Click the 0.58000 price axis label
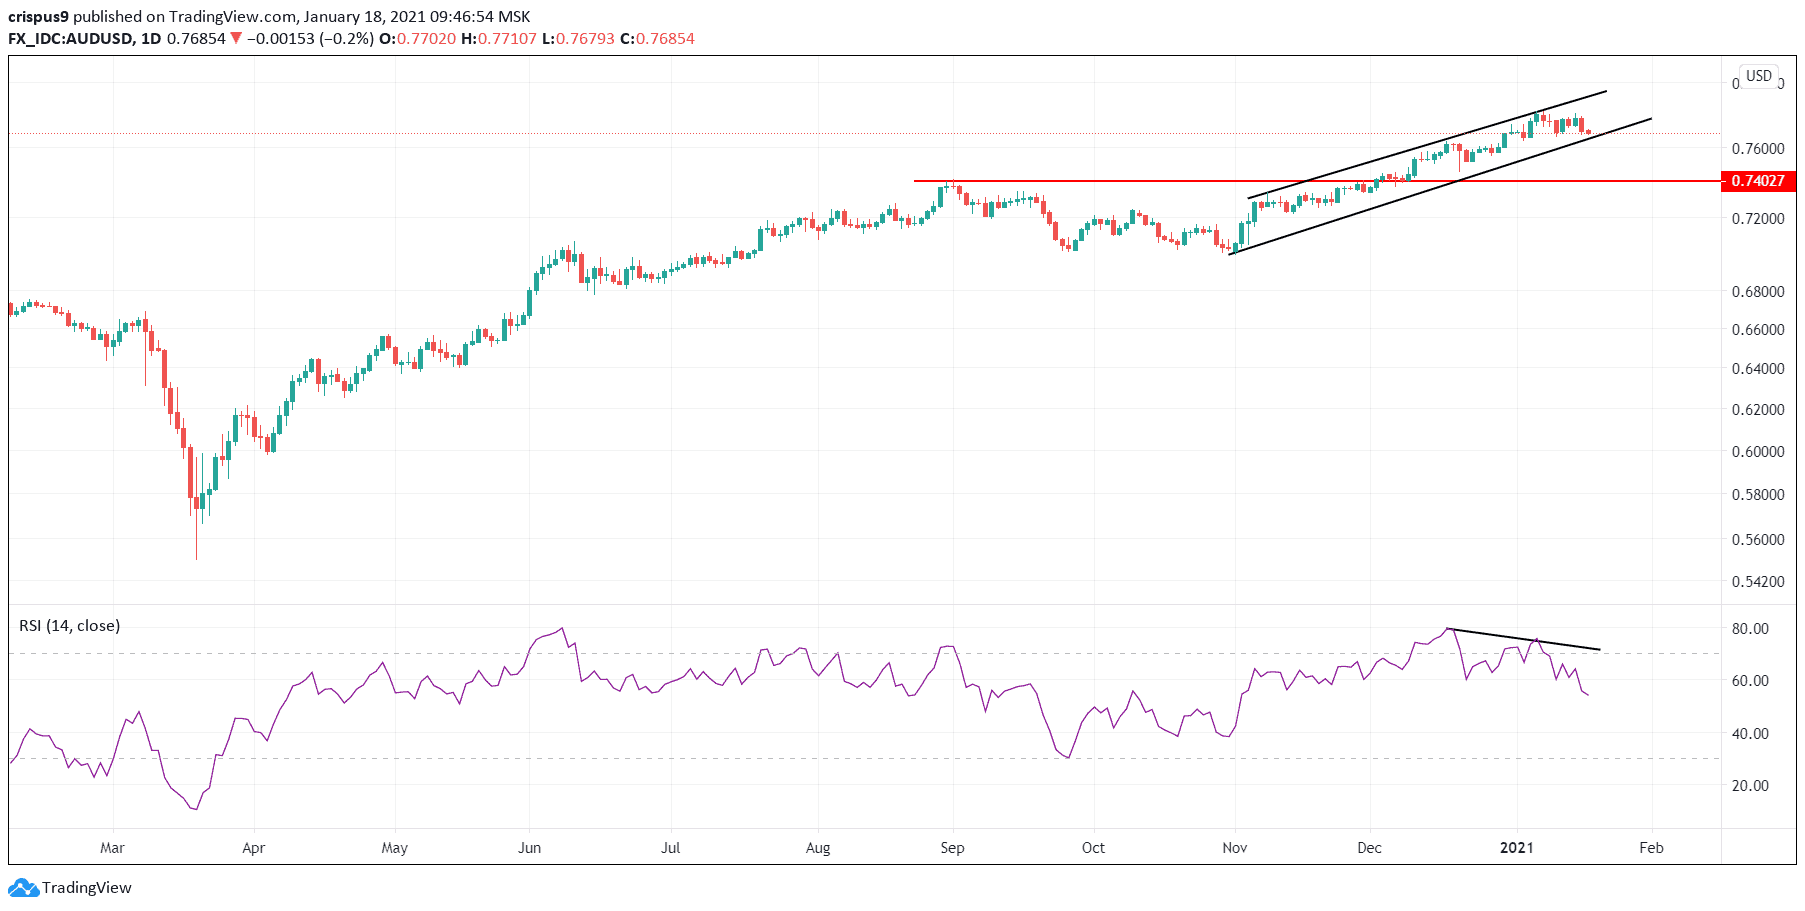The width and height of the screenshot is (1805, 911). pos(1758,495)
